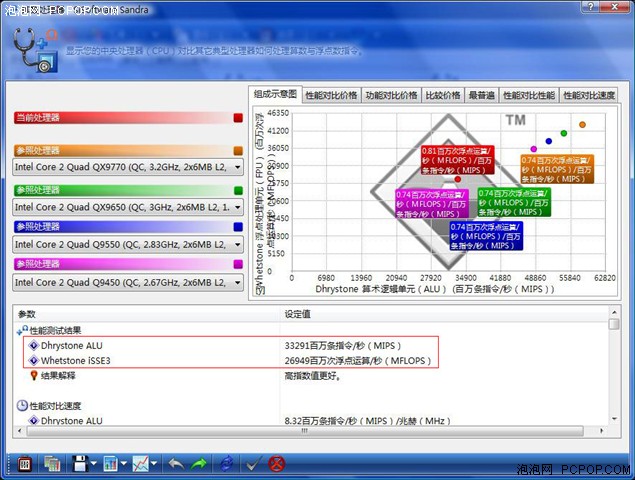
Task: Click the clock icon beside 性能对比速度
Action: 22,405
